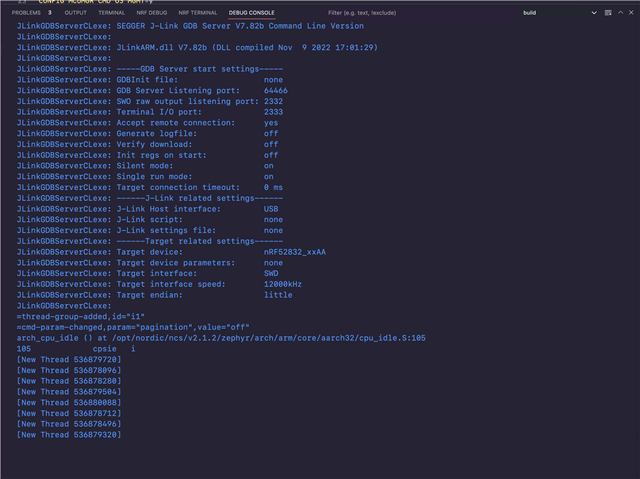The image size is (640, 479).
Task: Click the '105 cpsie i' line
Action: (76, 349)
